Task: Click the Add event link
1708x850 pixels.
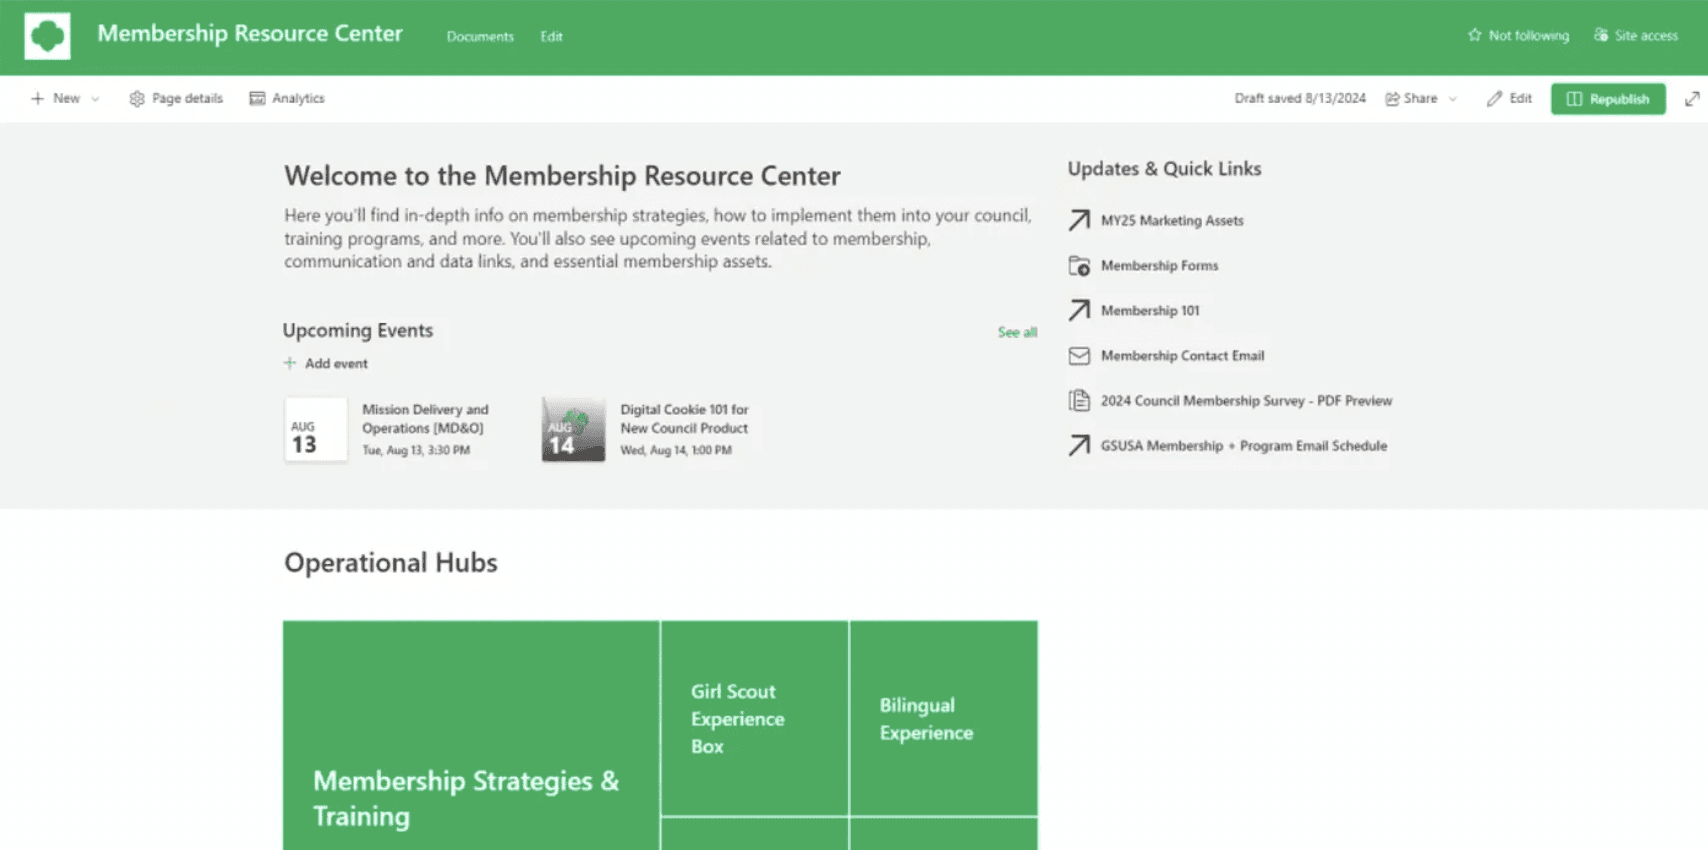Action: 325,363
